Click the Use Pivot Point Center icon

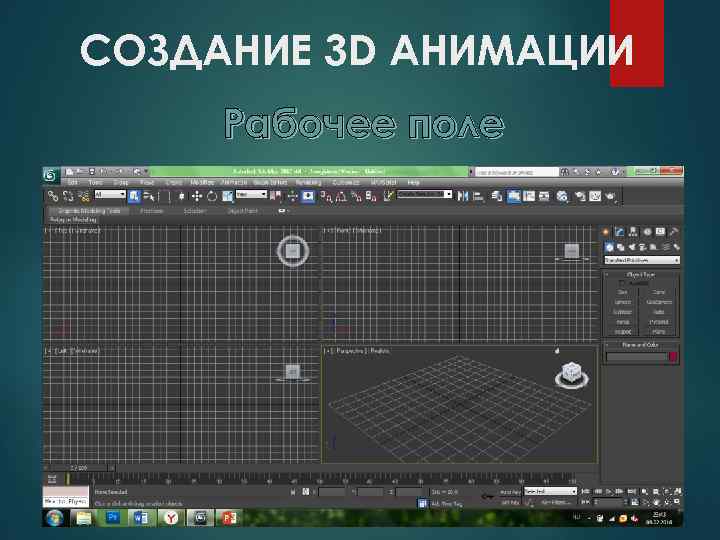coord(276,197)
